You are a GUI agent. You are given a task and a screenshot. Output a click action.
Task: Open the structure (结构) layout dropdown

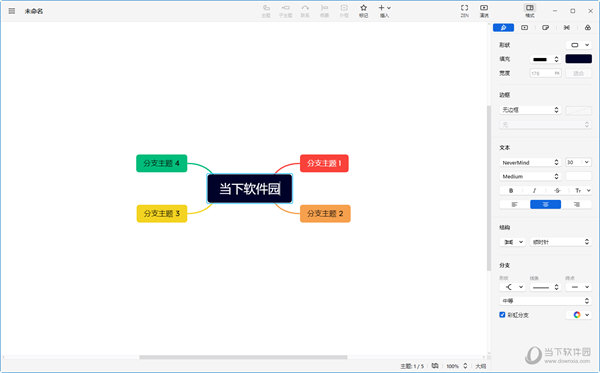(513, 242)
